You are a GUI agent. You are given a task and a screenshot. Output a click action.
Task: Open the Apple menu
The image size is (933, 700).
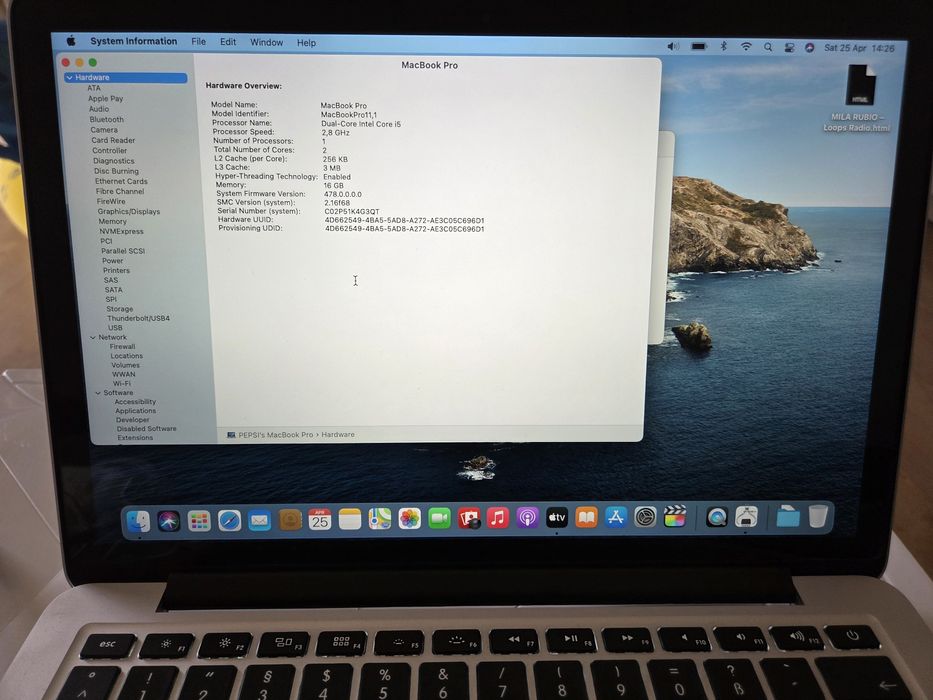(x=71, y=40)
